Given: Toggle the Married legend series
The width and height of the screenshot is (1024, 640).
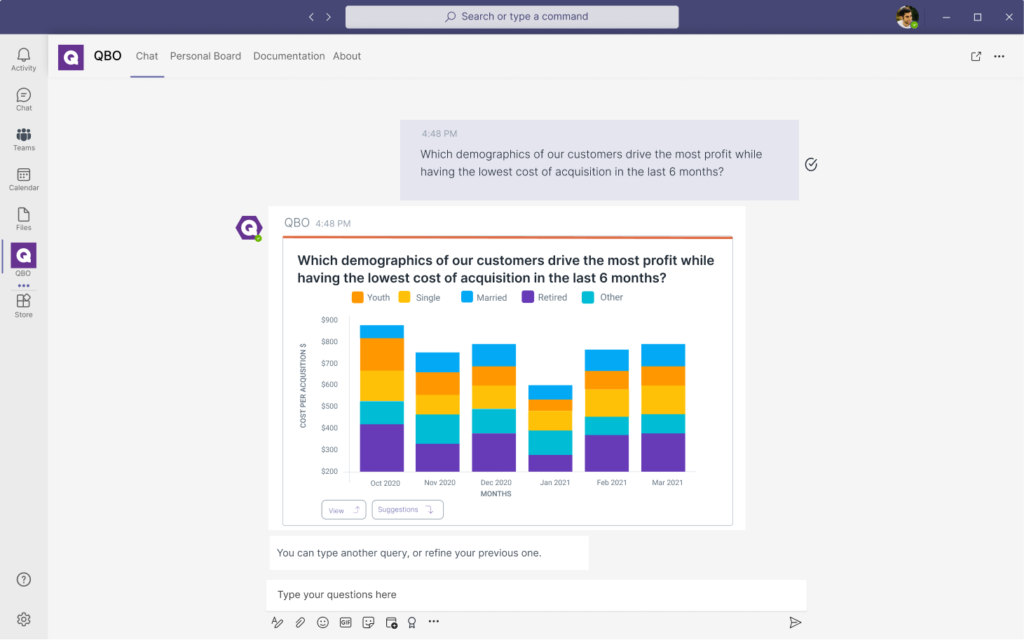Looking at the screenshot, I should pyautogui.click(x=484, y=297).
